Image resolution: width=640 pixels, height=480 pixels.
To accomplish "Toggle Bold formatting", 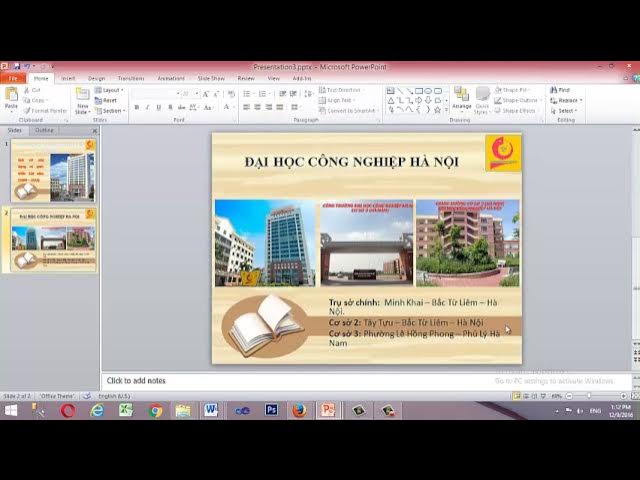I will 137,107.
